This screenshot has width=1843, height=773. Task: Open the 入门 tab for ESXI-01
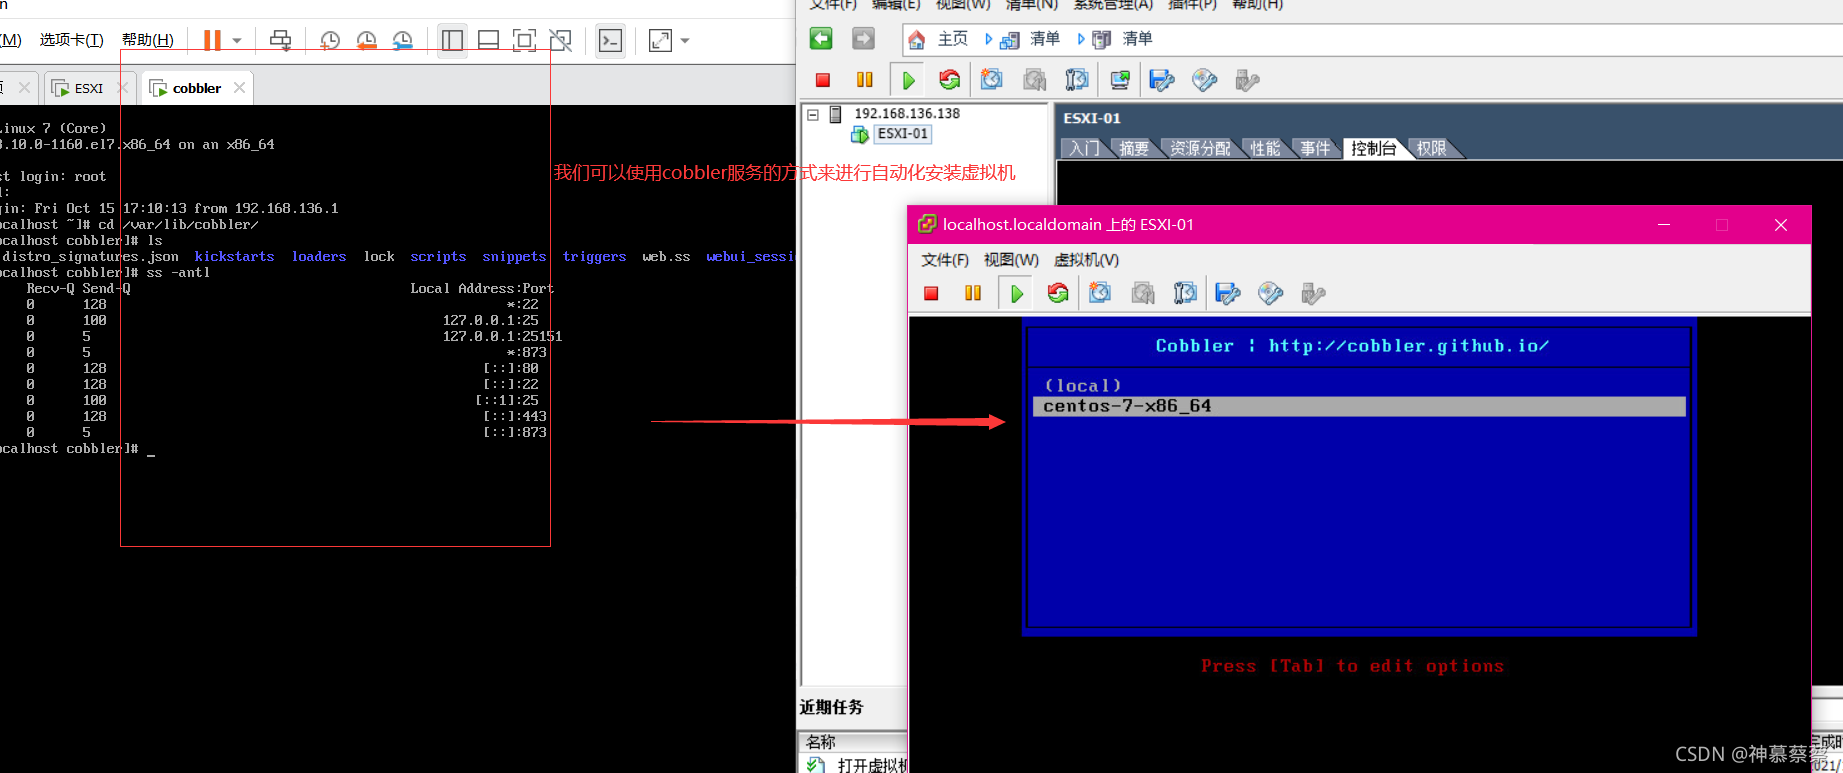(1084, 148)
